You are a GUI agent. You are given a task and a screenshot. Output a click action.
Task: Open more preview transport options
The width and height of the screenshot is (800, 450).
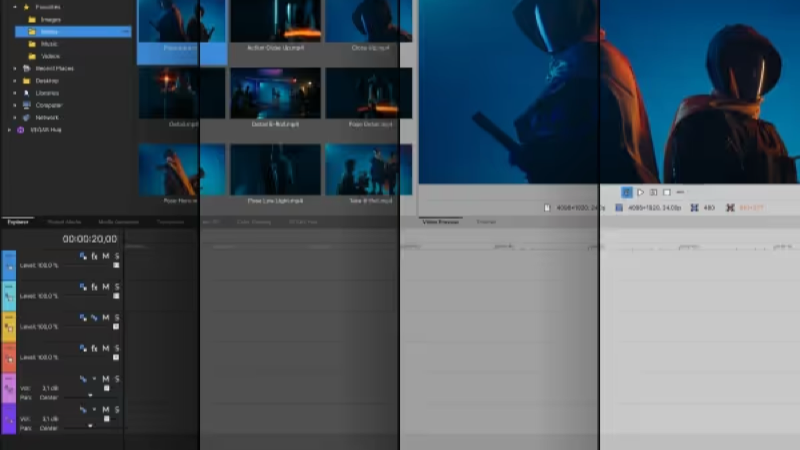tap(680, 192)
